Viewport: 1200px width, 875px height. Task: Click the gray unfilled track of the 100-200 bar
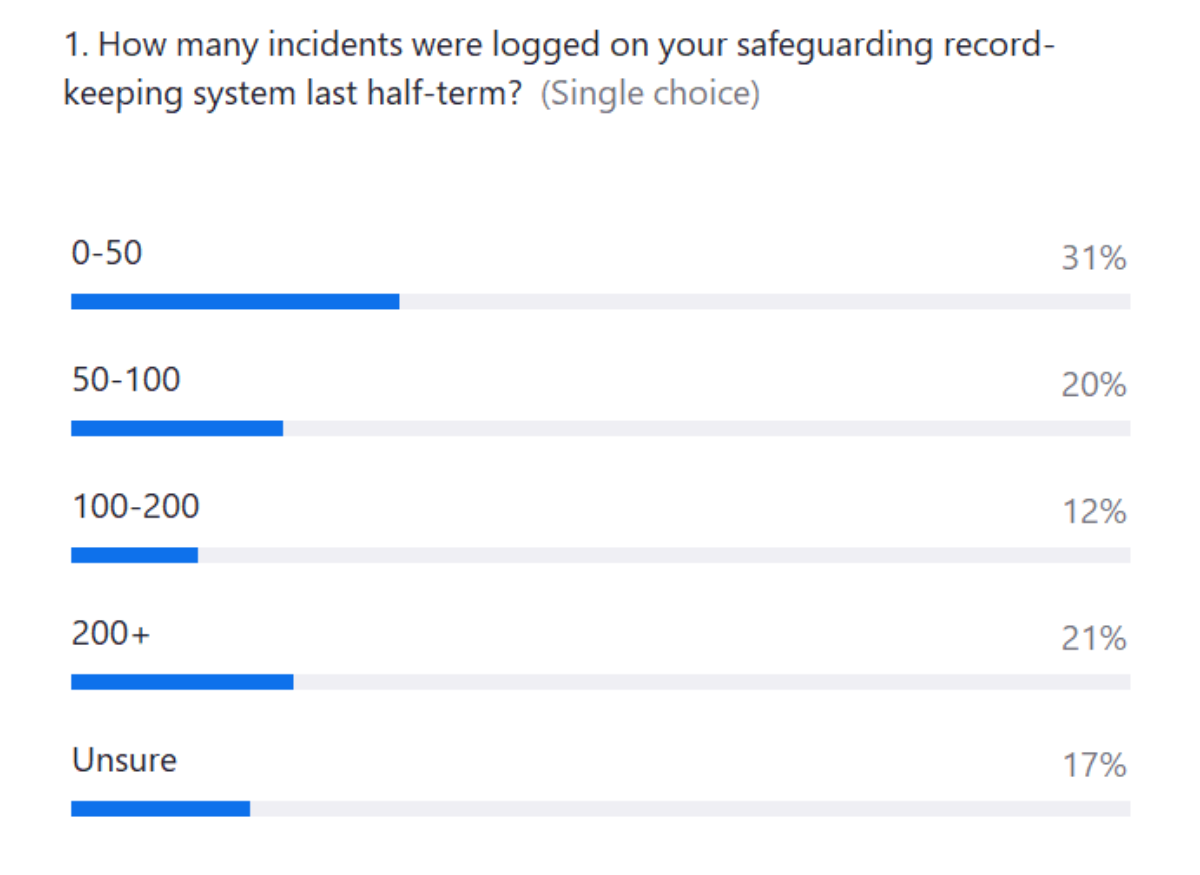[x=664, y=555]
